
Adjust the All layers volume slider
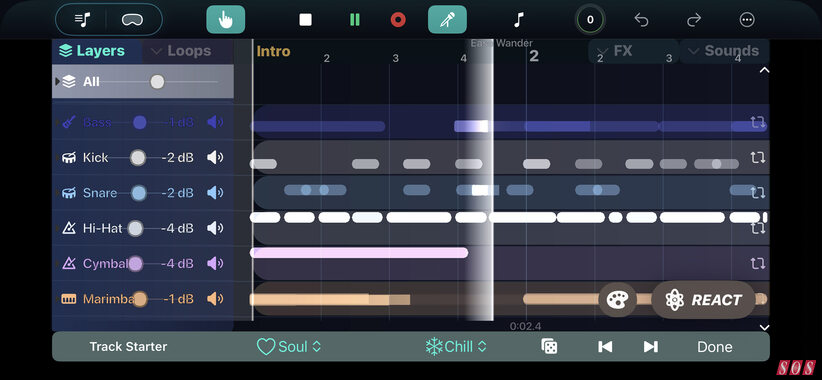point(157,81)
